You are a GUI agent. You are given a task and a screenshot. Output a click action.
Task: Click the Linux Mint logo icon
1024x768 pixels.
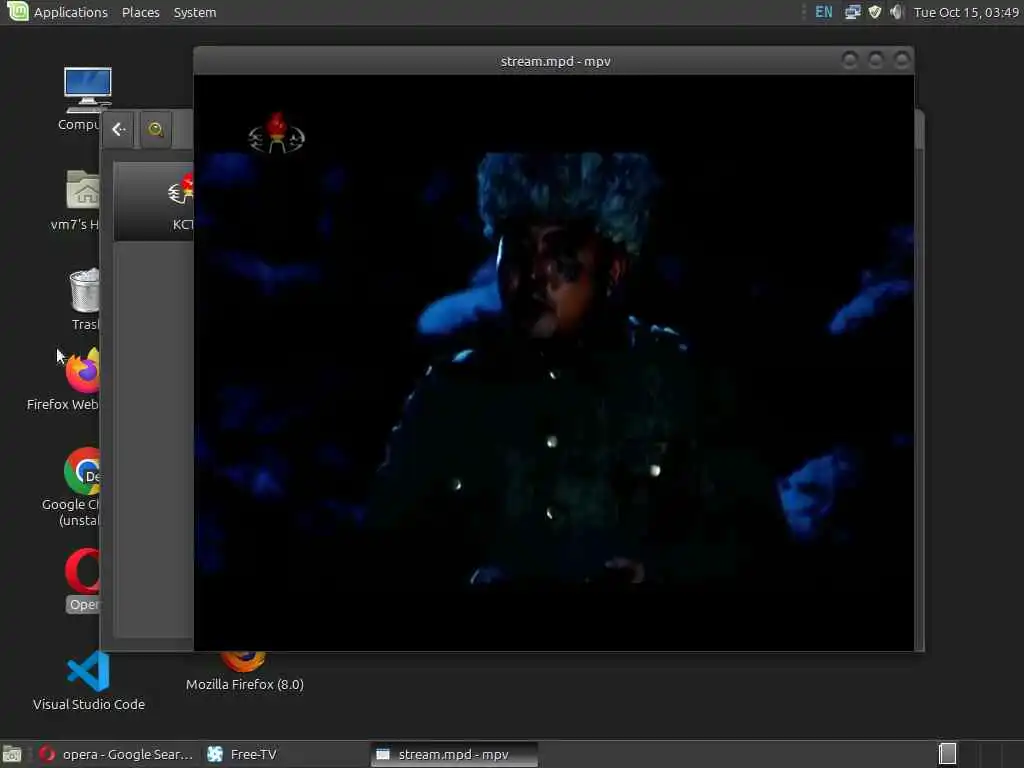[18, 12]
